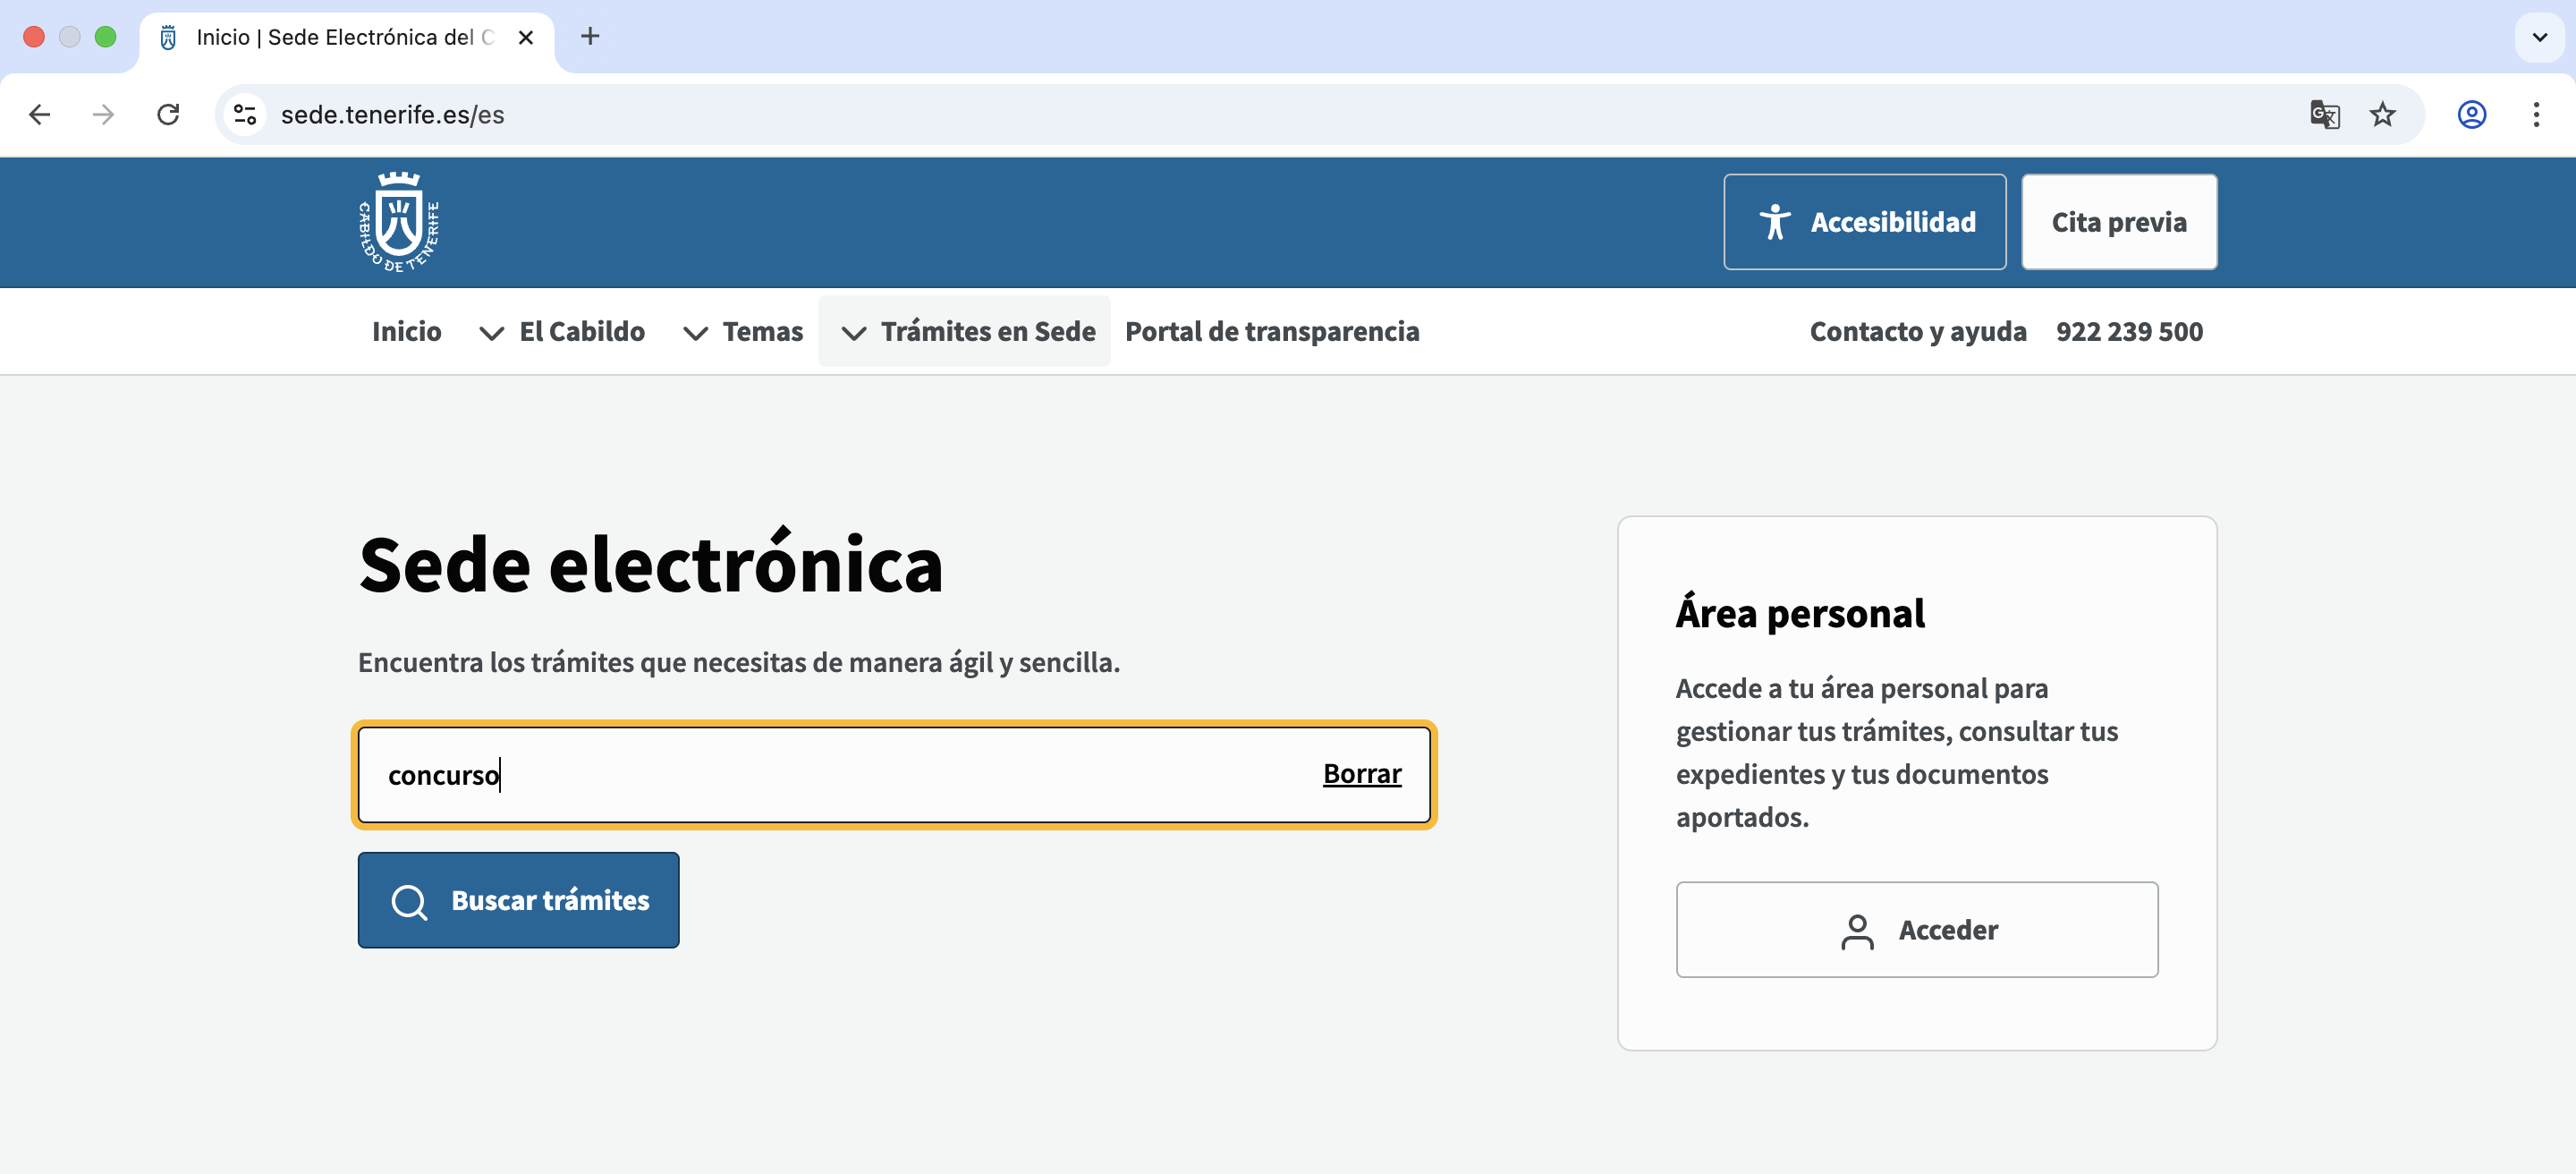Click the Cabildo de Tenerife logo
Image resolution: width=2576 pixels, height=1174 pixels.
click(x=399, y=222)
